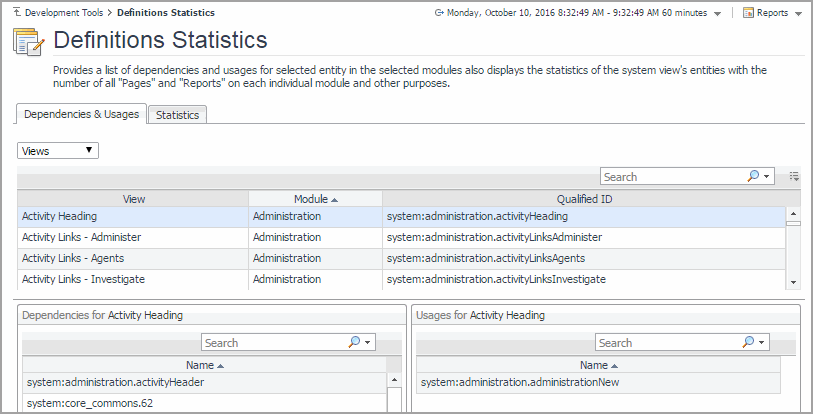This screenshot has width=813, height=414.
Task: Click the time range icon beside Monday
Action: (441, 13)
